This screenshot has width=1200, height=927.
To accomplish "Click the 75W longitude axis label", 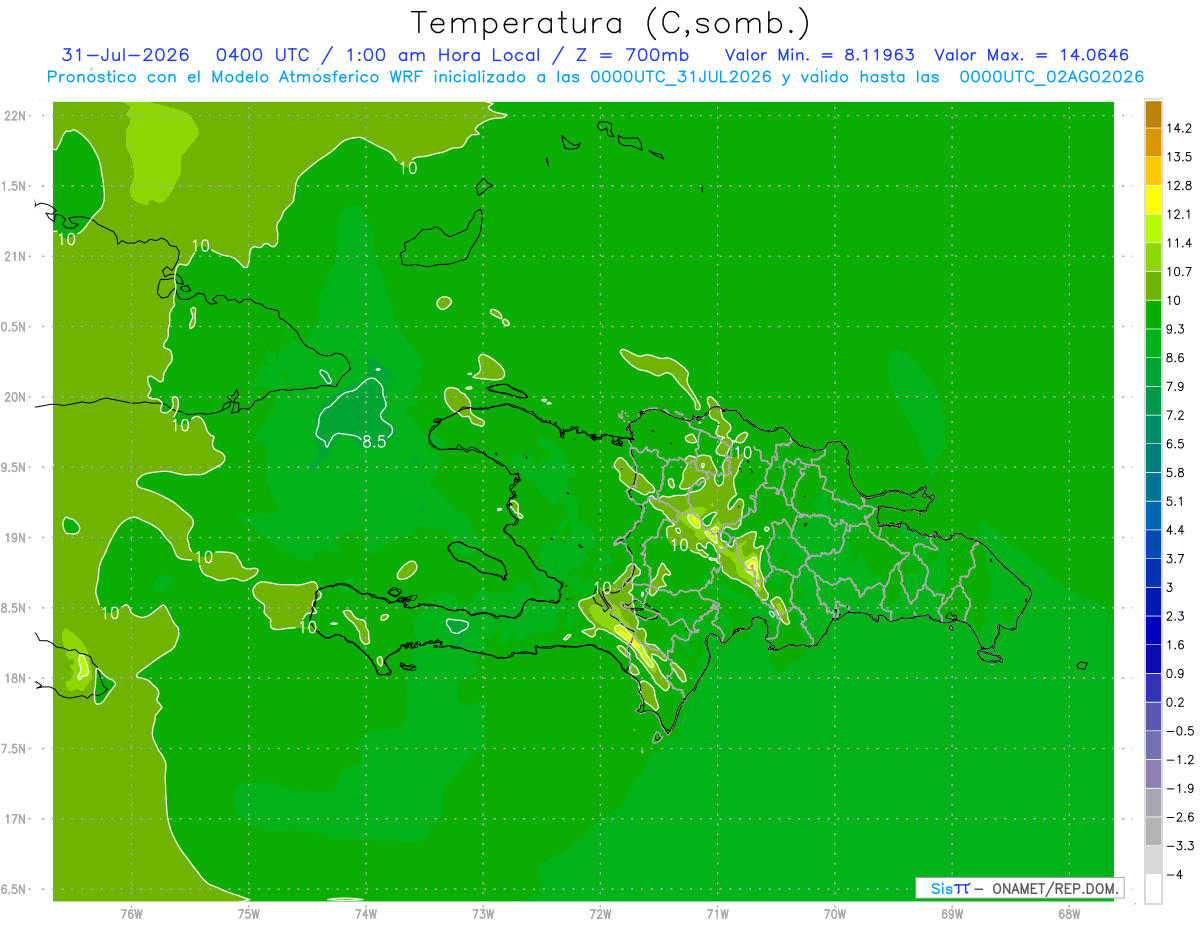I will tap(249, 913).
